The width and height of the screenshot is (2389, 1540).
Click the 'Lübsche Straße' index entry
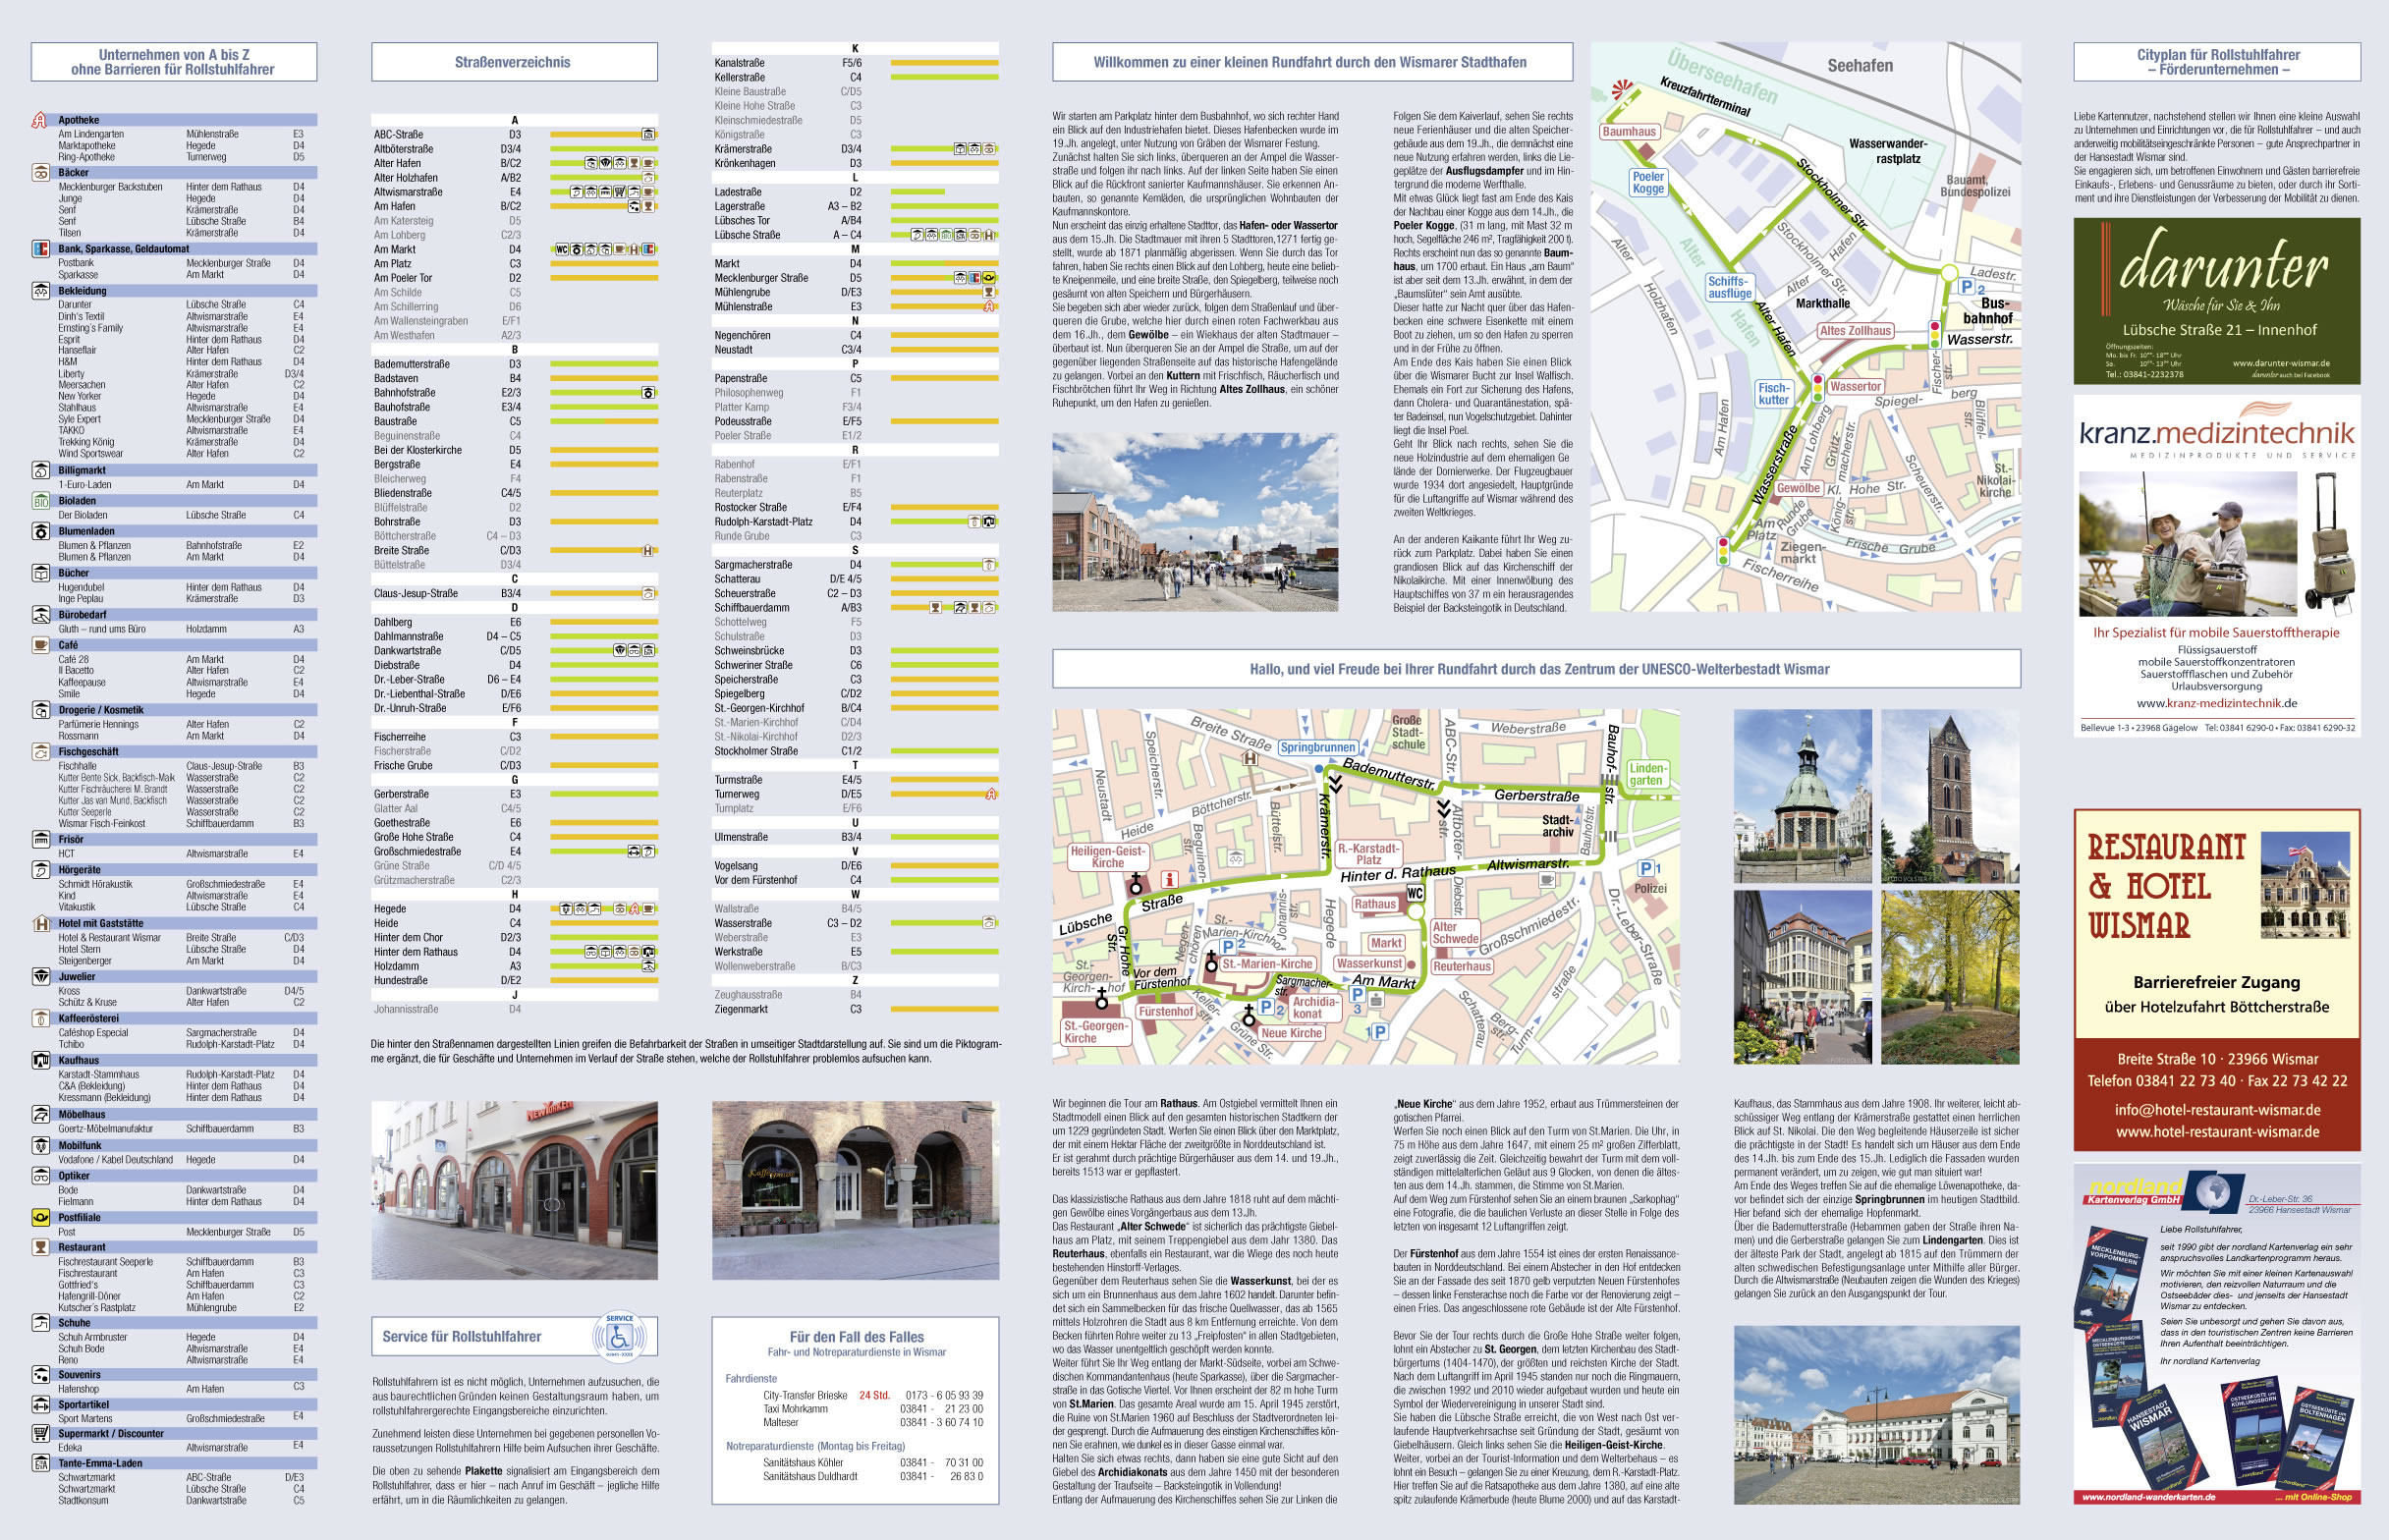point(748,235)
